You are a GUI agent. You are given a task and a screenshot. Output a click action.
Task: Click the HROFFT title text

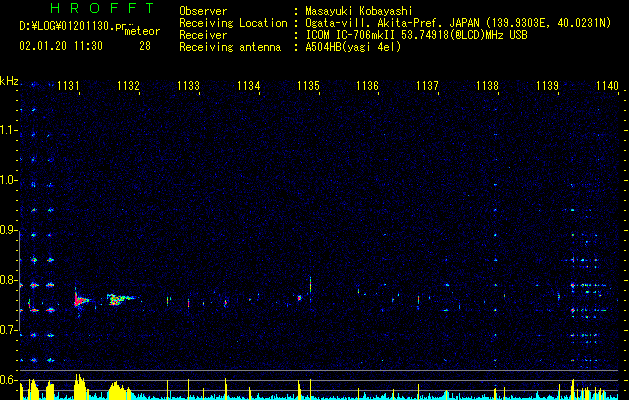coord(102,8)
